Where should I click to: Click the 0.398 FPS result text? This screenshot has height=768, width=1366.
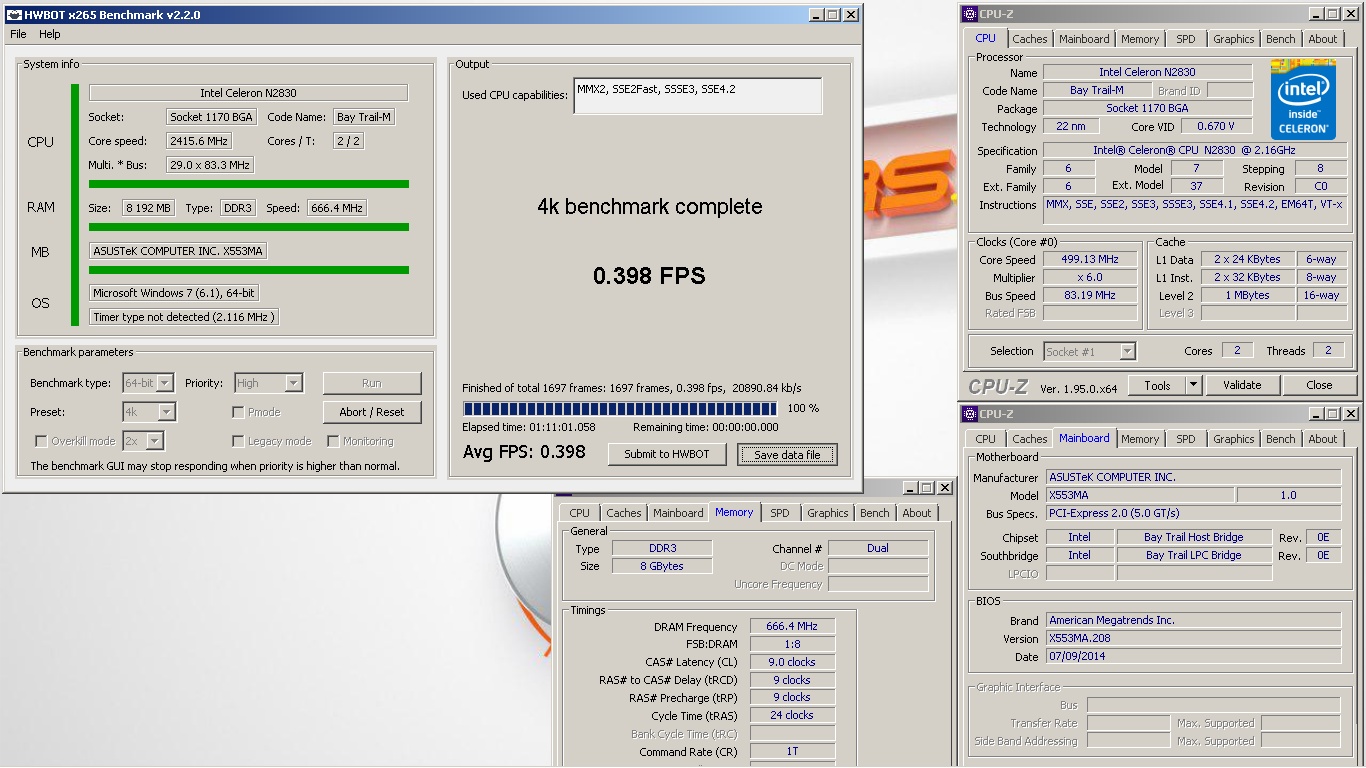click(x=649, y=276)
